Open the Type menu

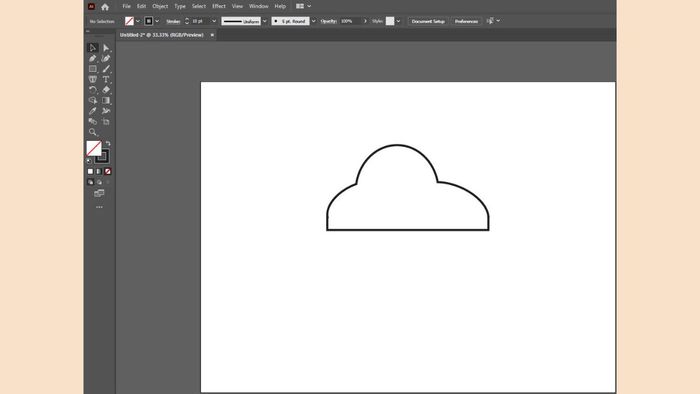tap(180, 6)
